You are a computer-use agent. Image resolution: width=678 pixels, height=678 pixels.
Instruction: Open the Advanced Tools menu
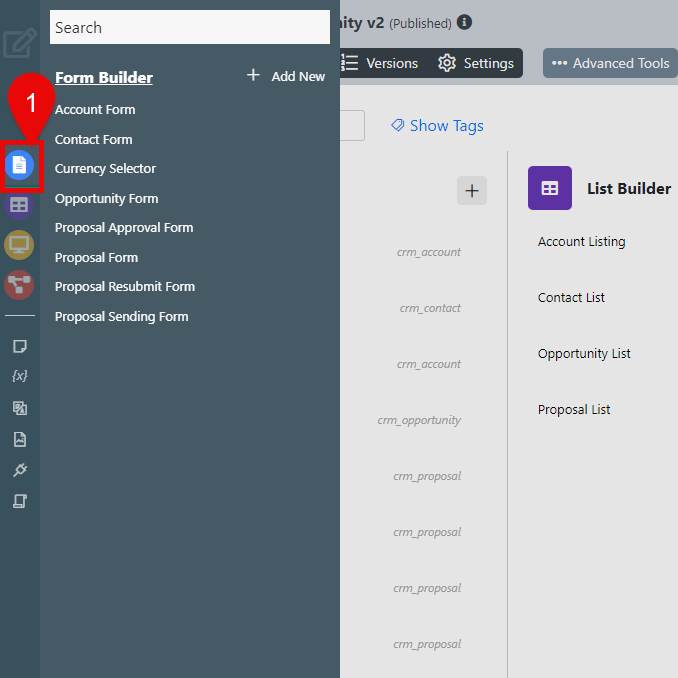pos(610,63)
